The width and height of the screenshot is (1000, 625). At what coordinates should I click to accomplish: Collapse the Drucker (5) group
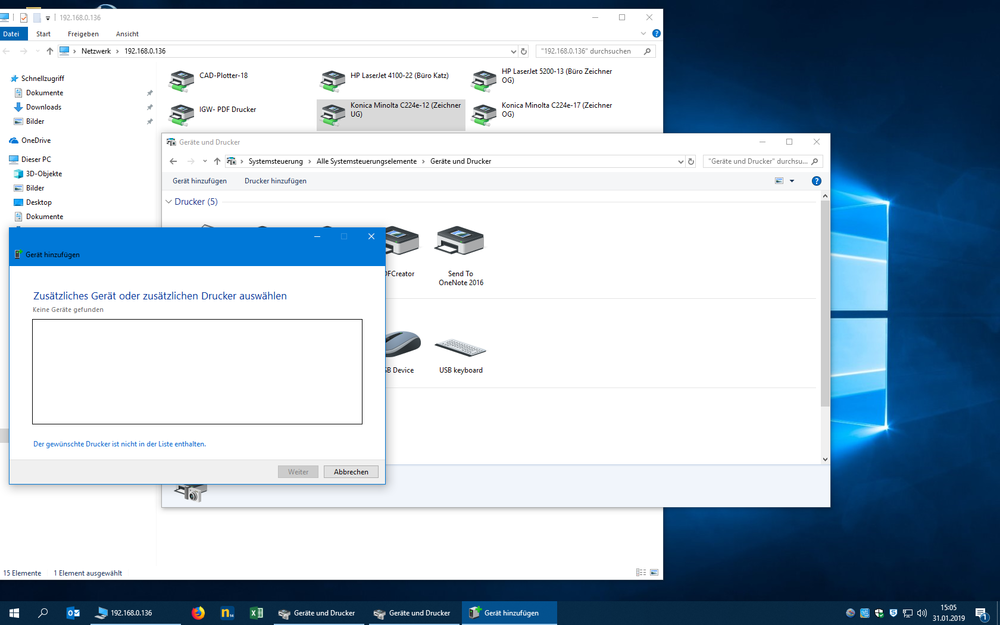pyautogui.click(x=168, y=202)
